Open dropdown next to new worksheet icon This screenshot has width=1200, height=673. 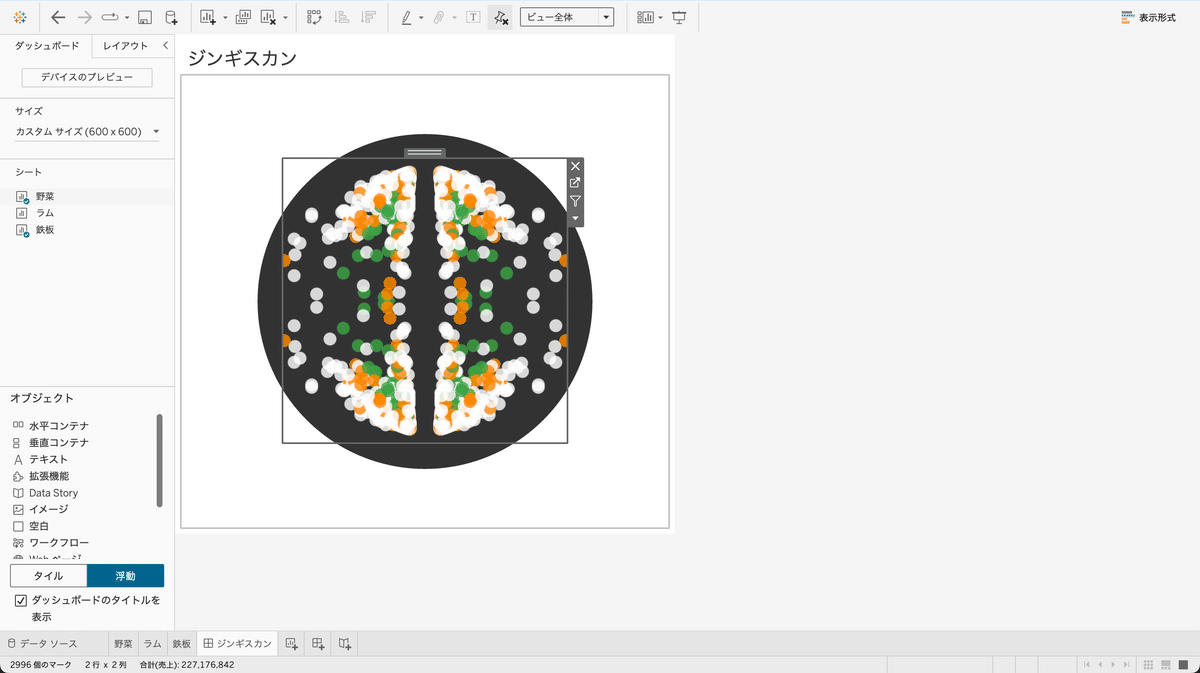click(225, 17)
